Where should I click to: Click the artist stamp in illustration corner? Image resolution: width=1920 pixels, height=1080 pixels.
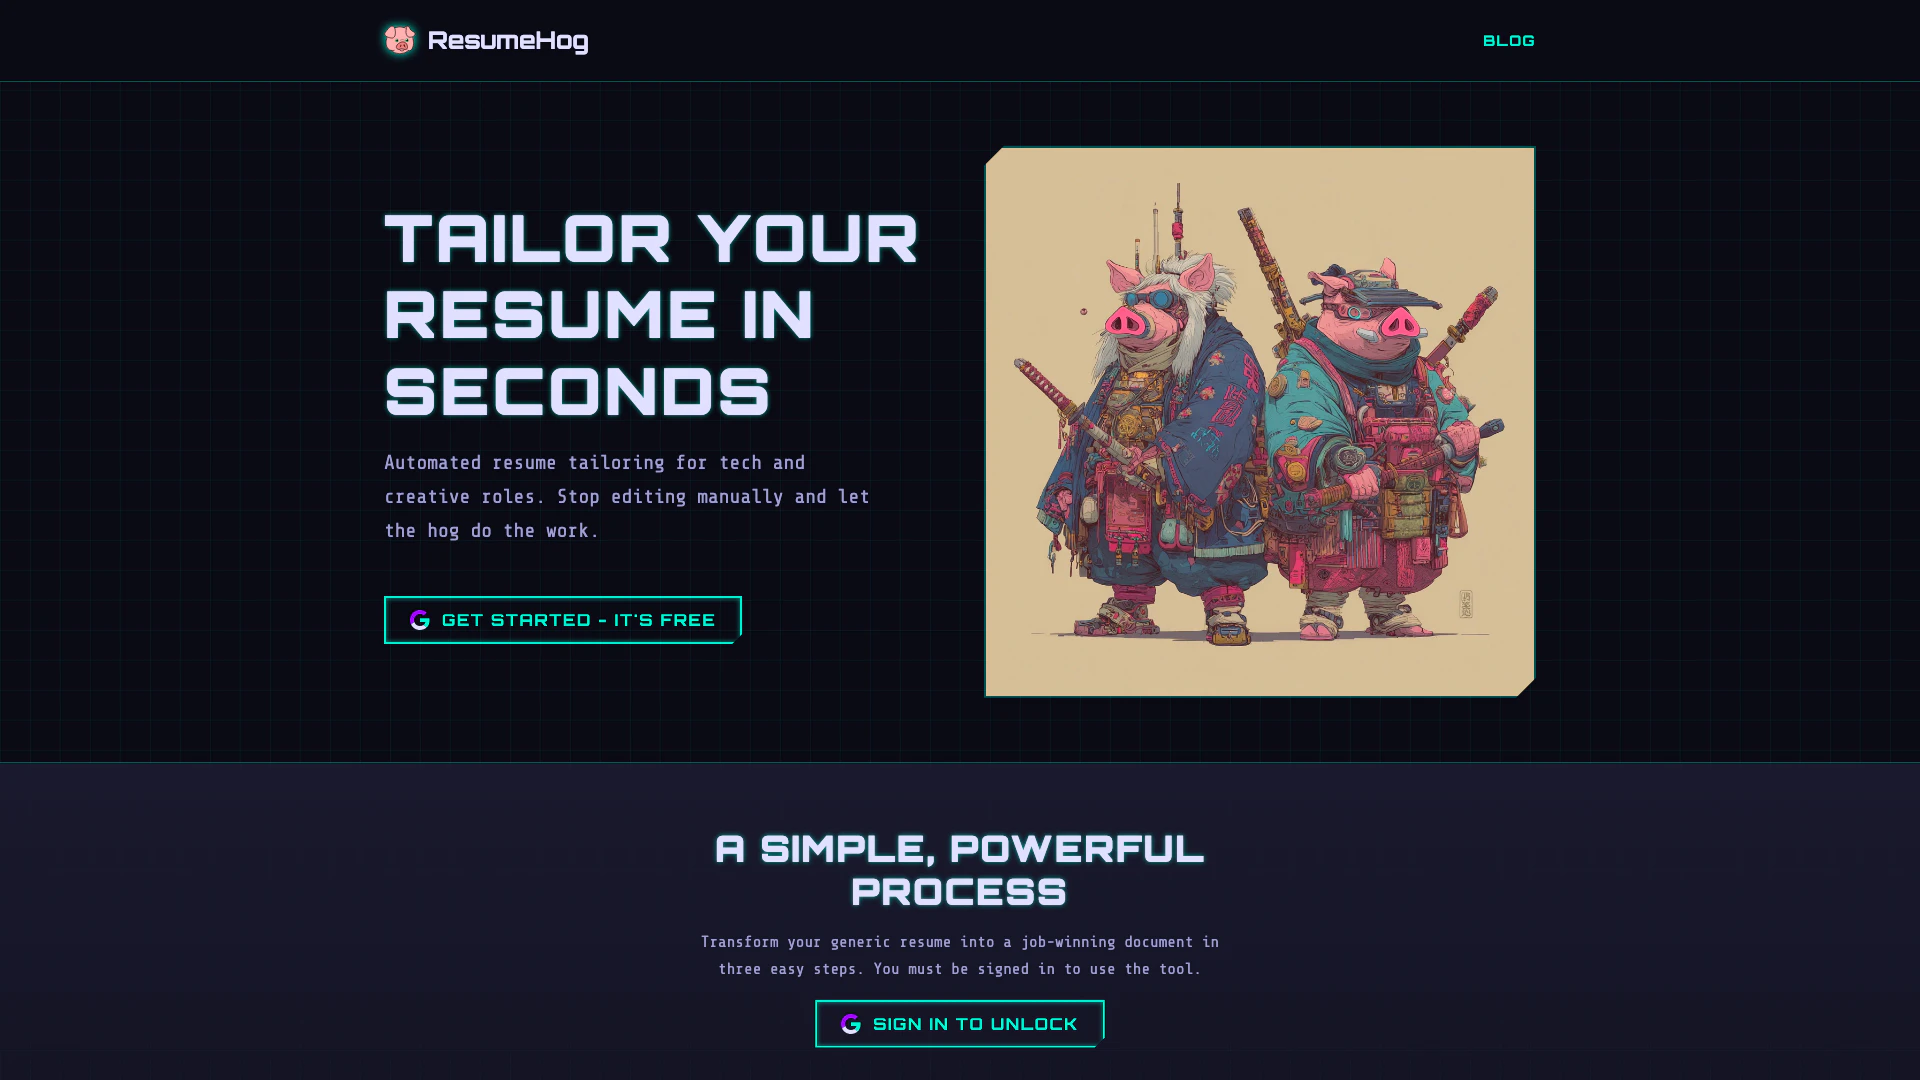point(1466,604)
